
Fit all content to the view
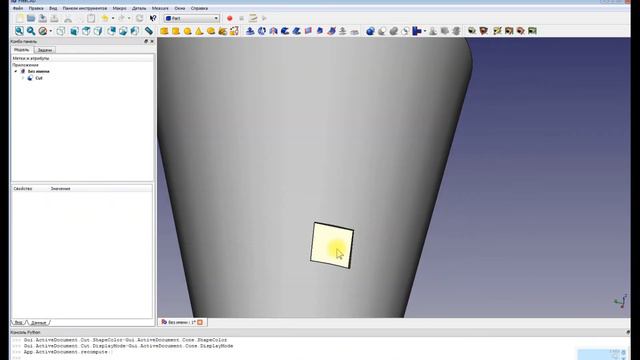(19, 31)
